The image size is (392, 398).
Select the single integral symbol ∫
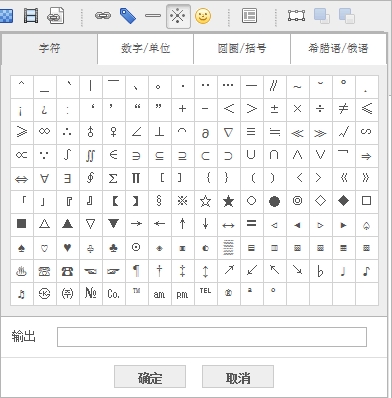[x=67, y=155]
